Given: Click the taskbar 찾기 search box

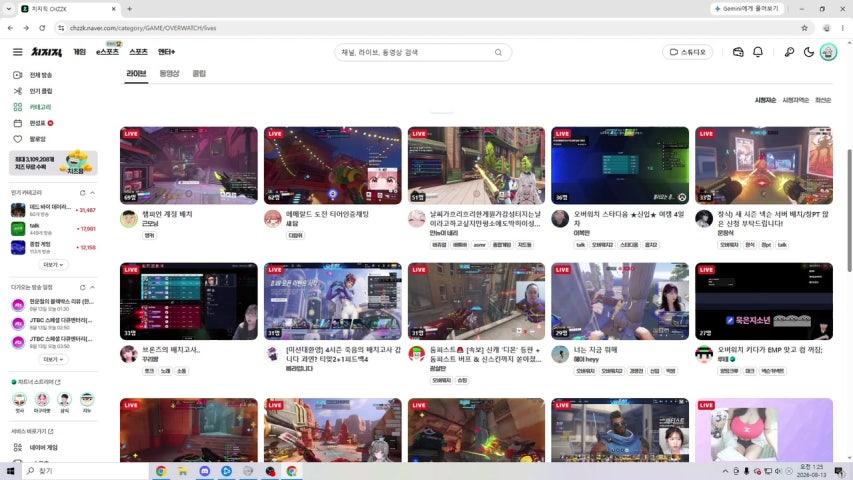Looking at the screenshot, I should [84, 471].
